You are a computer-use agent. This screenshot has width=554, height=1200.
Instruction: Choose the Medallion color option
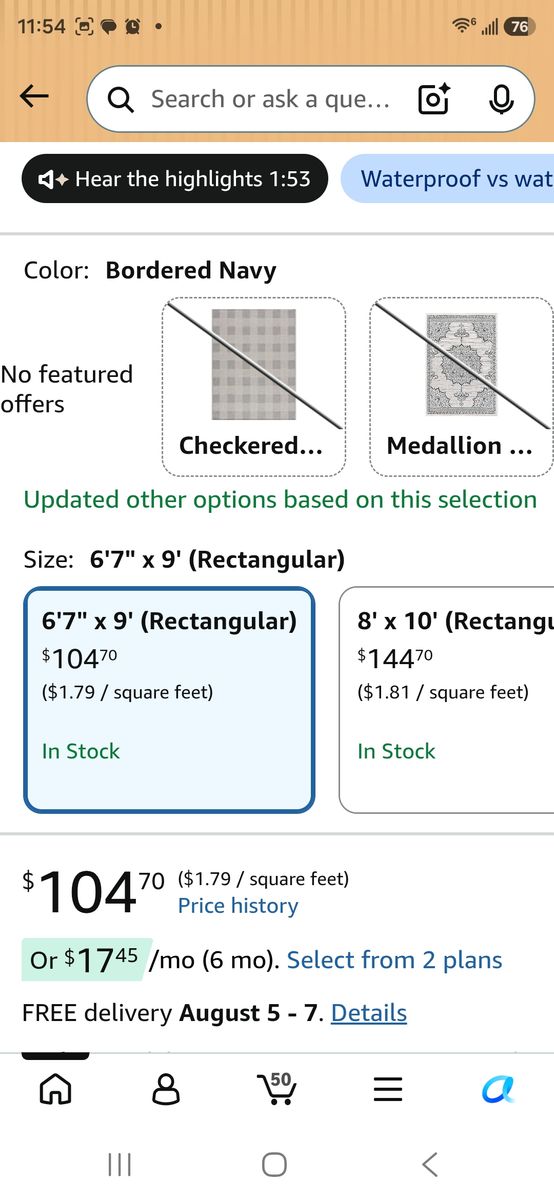tap(461, 386)
